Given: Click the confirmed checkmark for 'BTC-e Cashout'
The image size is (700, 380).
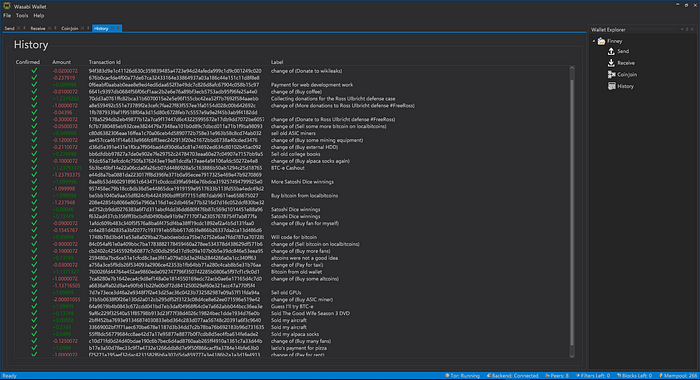Looking at the screenshot, I should point(34,168).
